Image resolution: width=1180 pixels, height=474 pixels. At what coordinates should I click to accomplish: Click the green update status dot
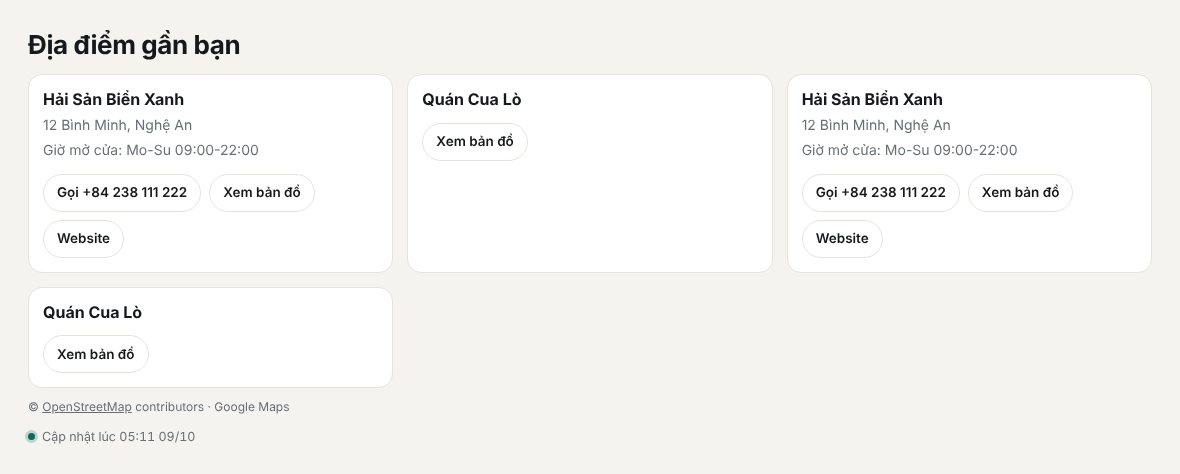click(x=32, y=436)
